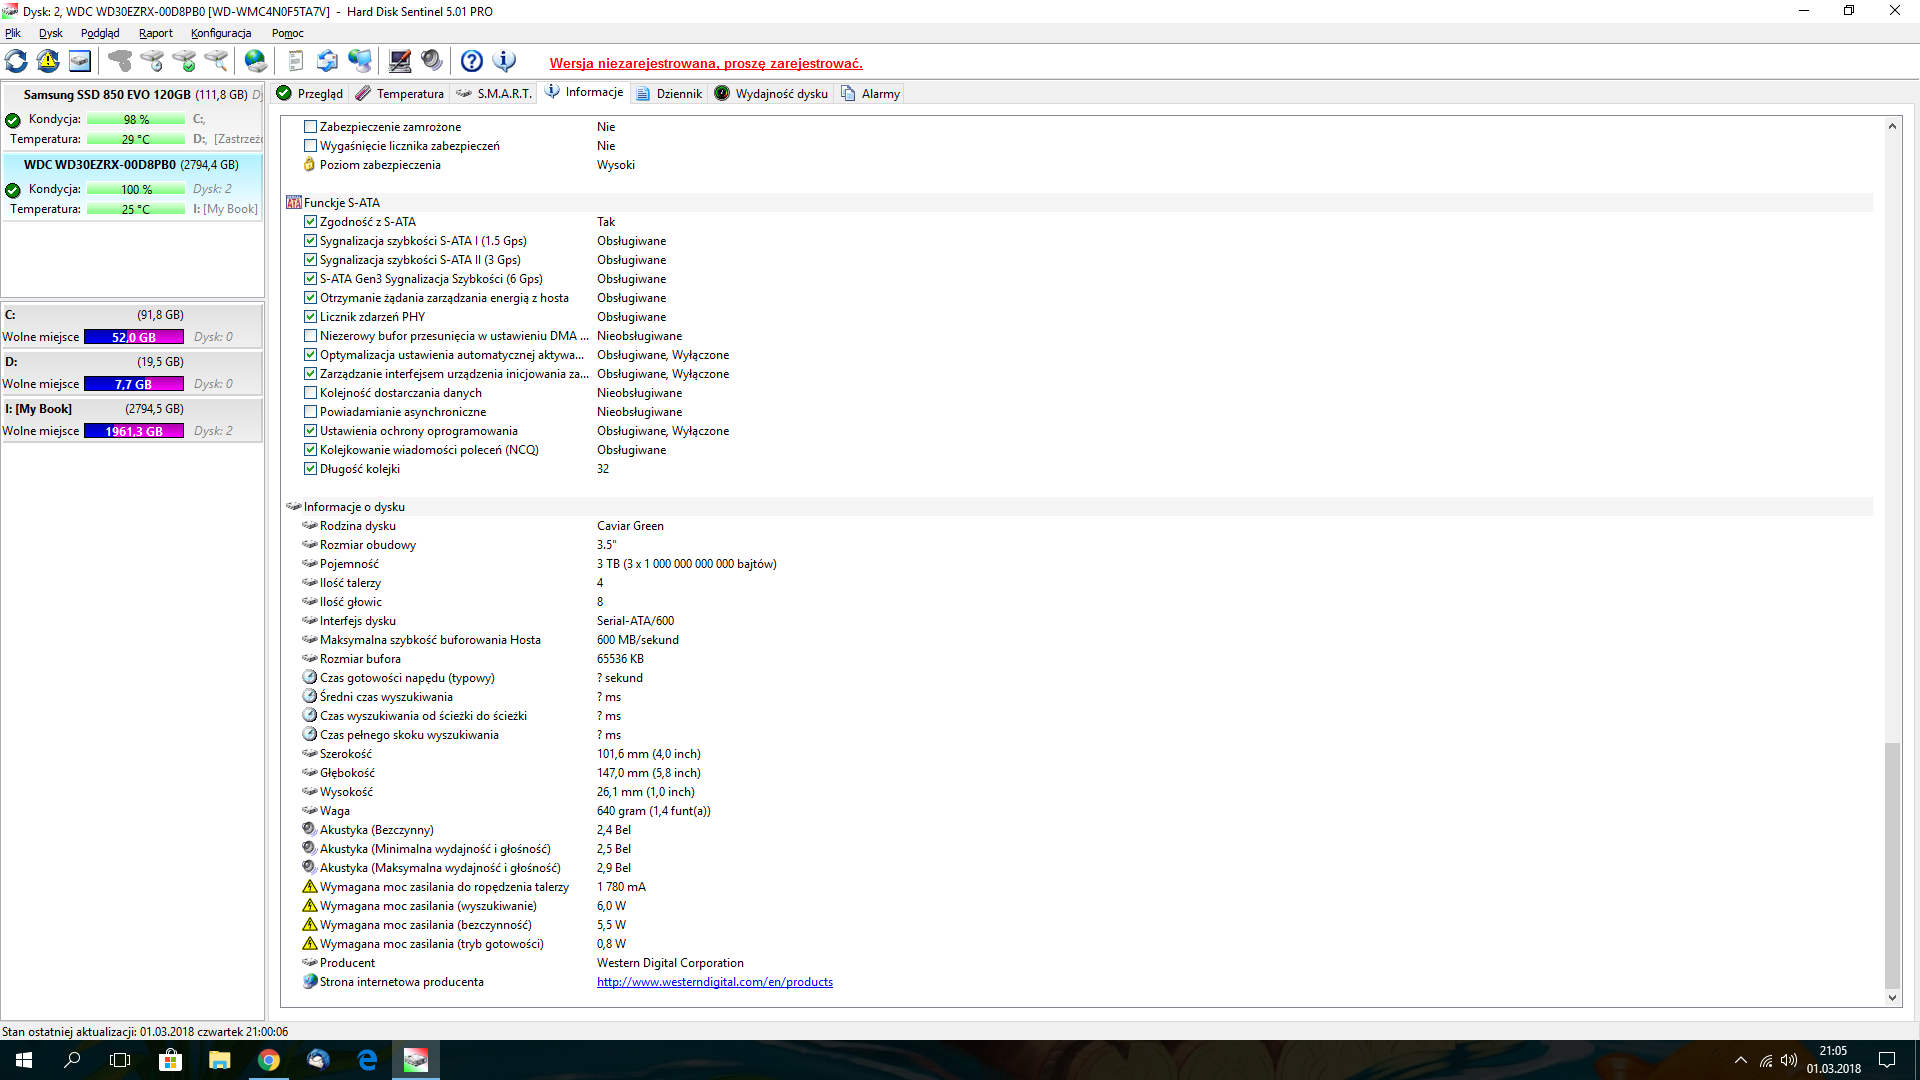Click the I: [My Book] free space bar
The height and width of the screenshot is (1080, 1920).
pyautogui.click(x=134, y=431)
